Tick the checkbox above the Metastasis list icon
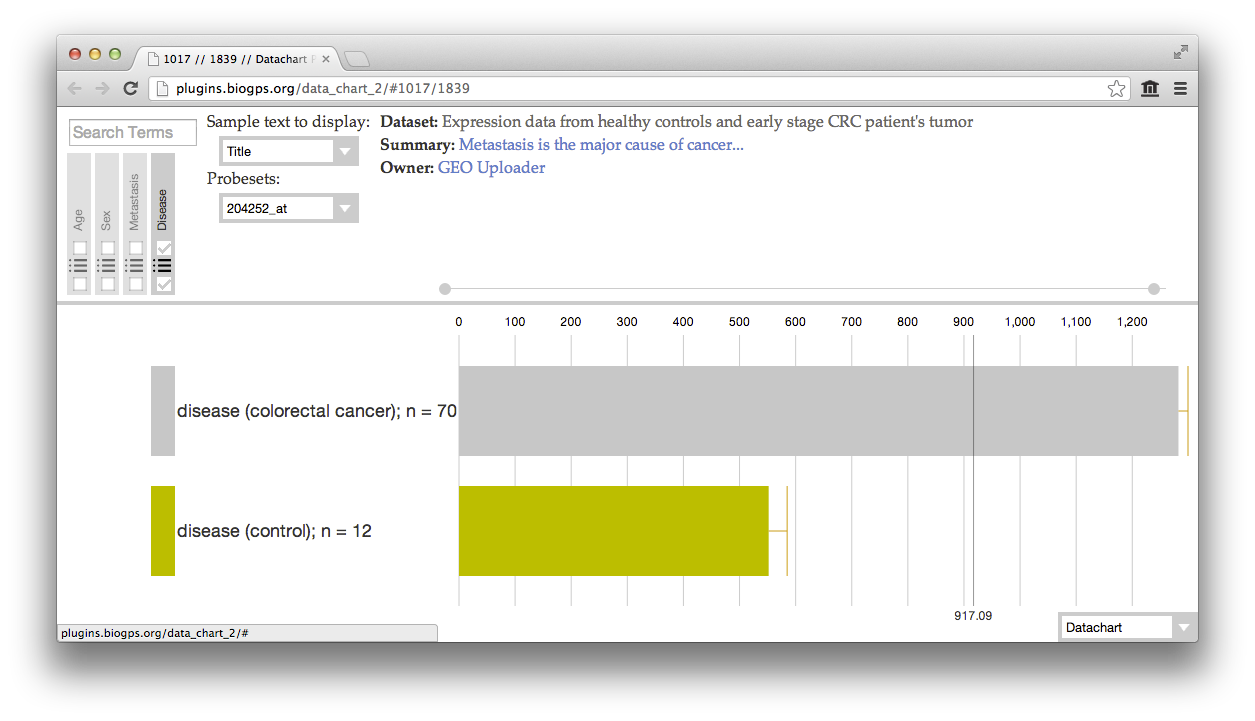 136,248
